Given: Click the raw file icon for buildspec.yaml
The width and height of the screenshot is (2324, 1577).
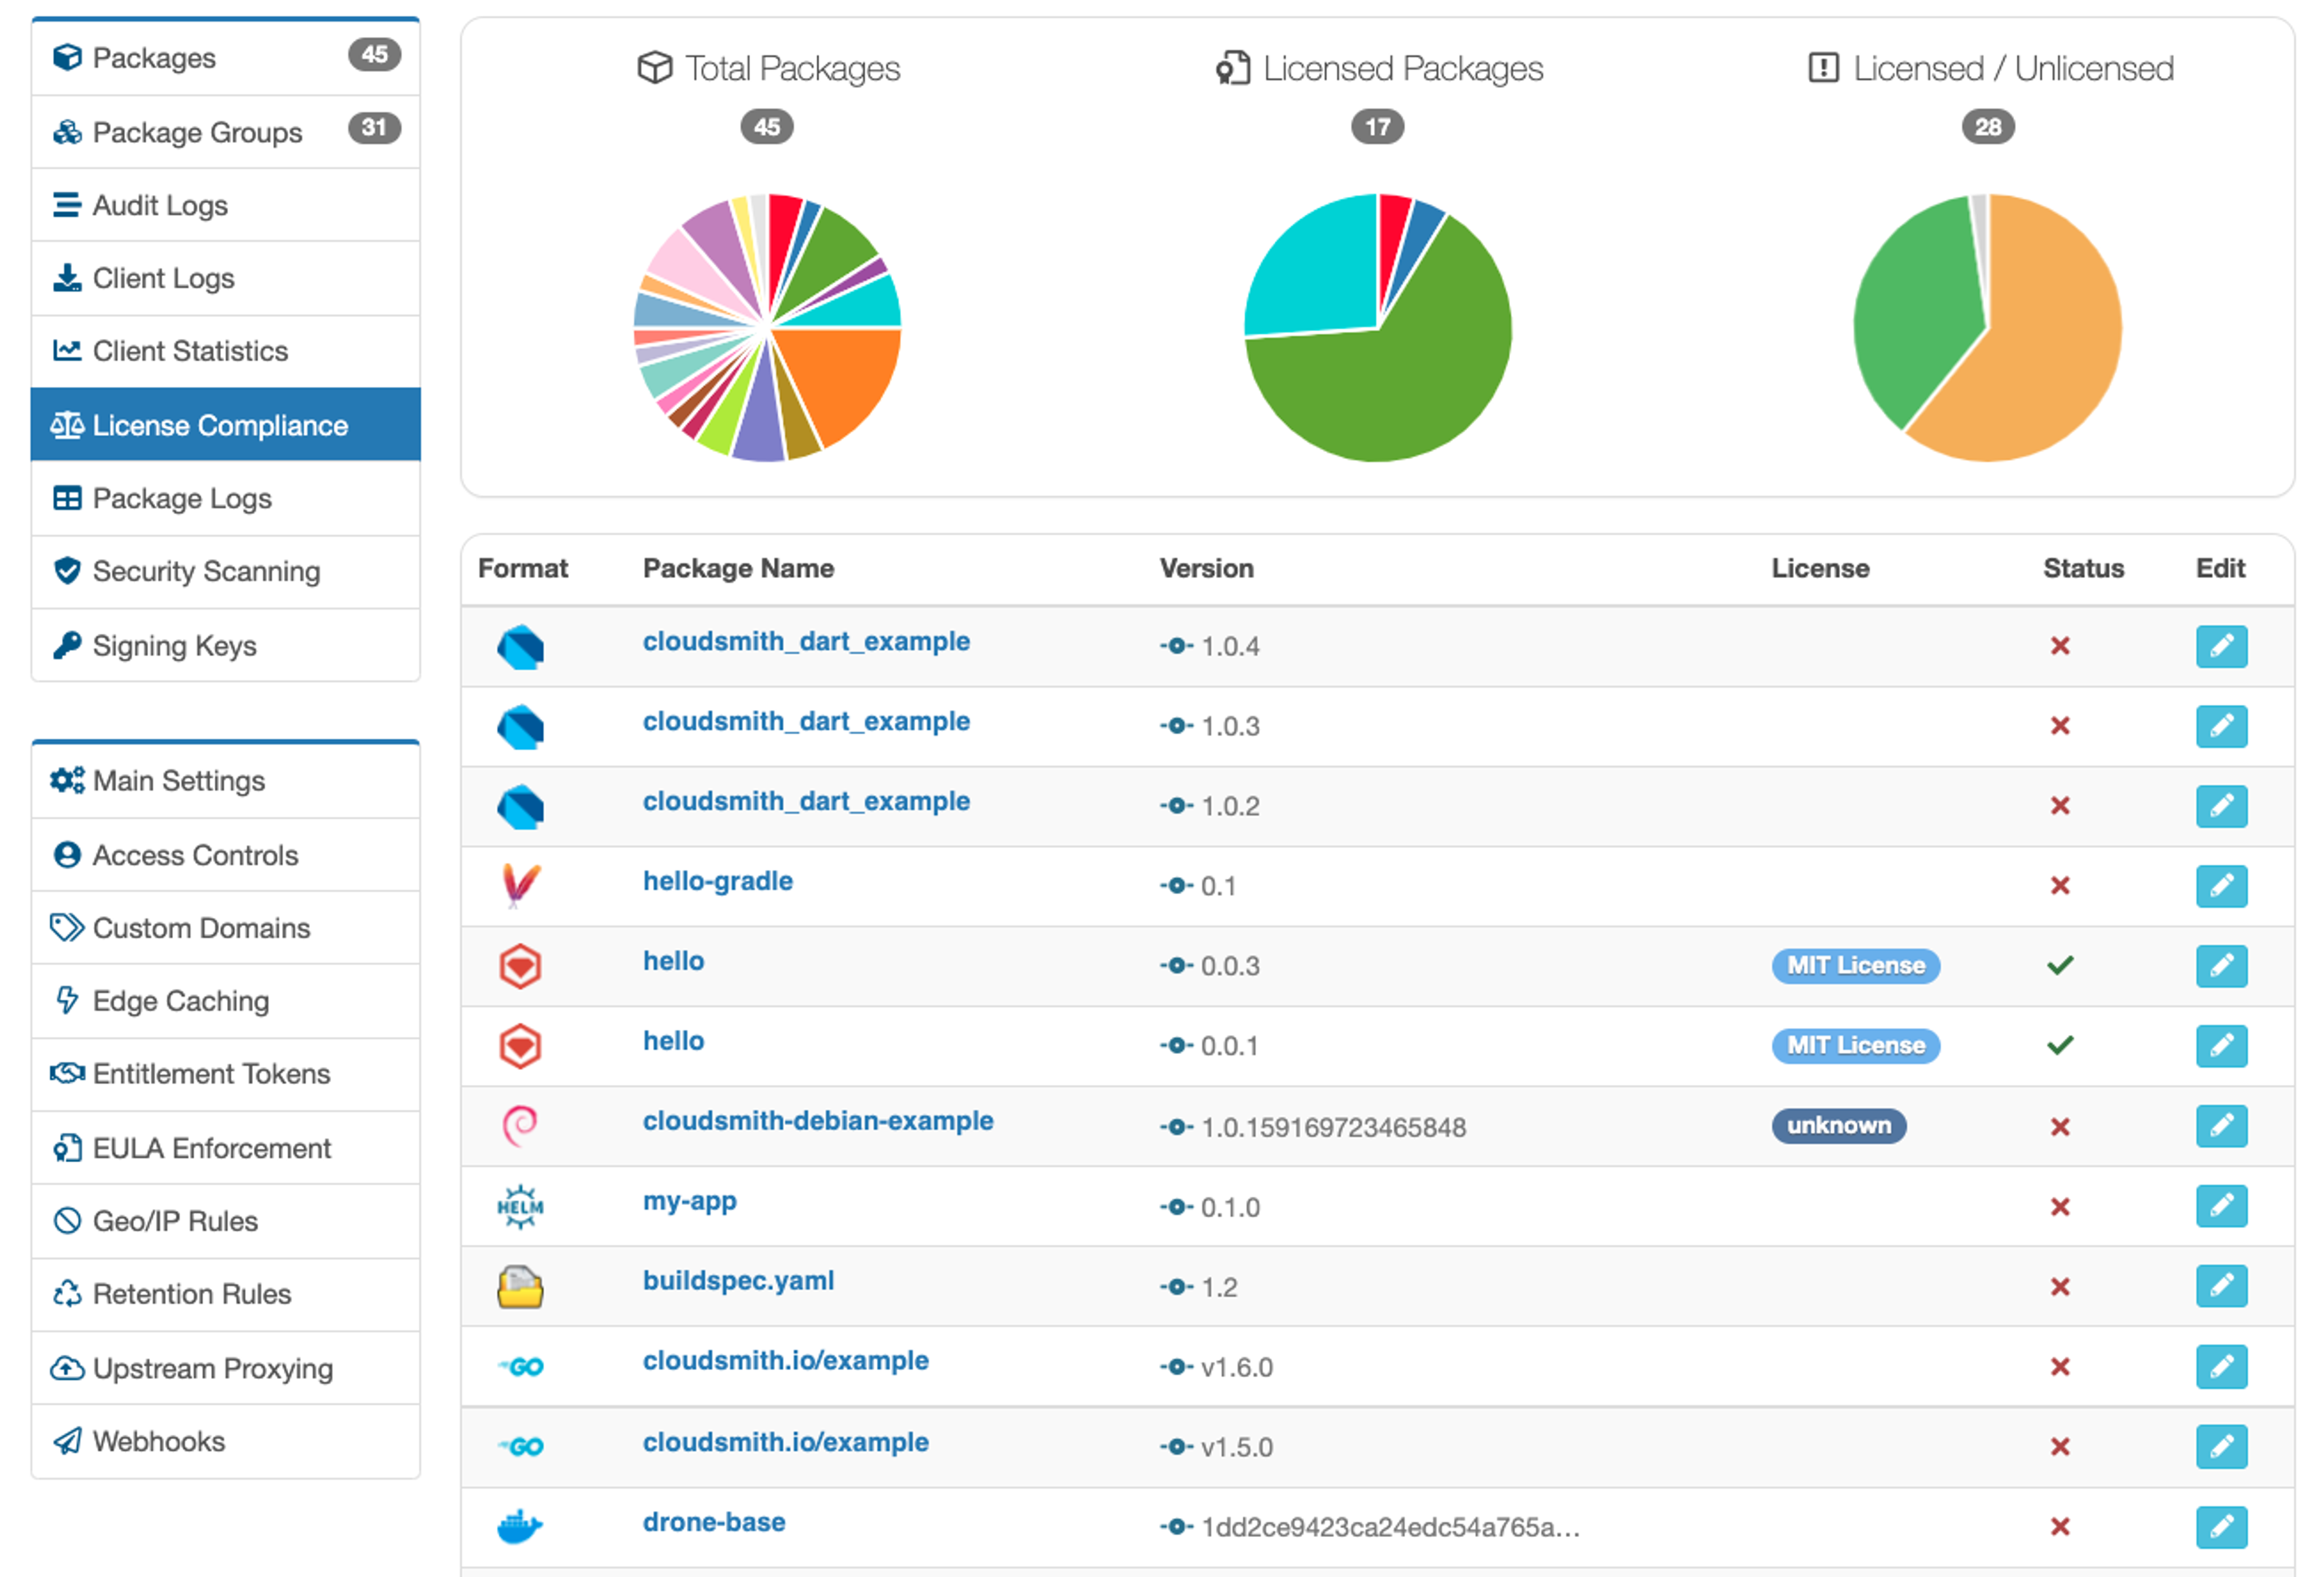Looking at the screenshot, I should 520,1287.
